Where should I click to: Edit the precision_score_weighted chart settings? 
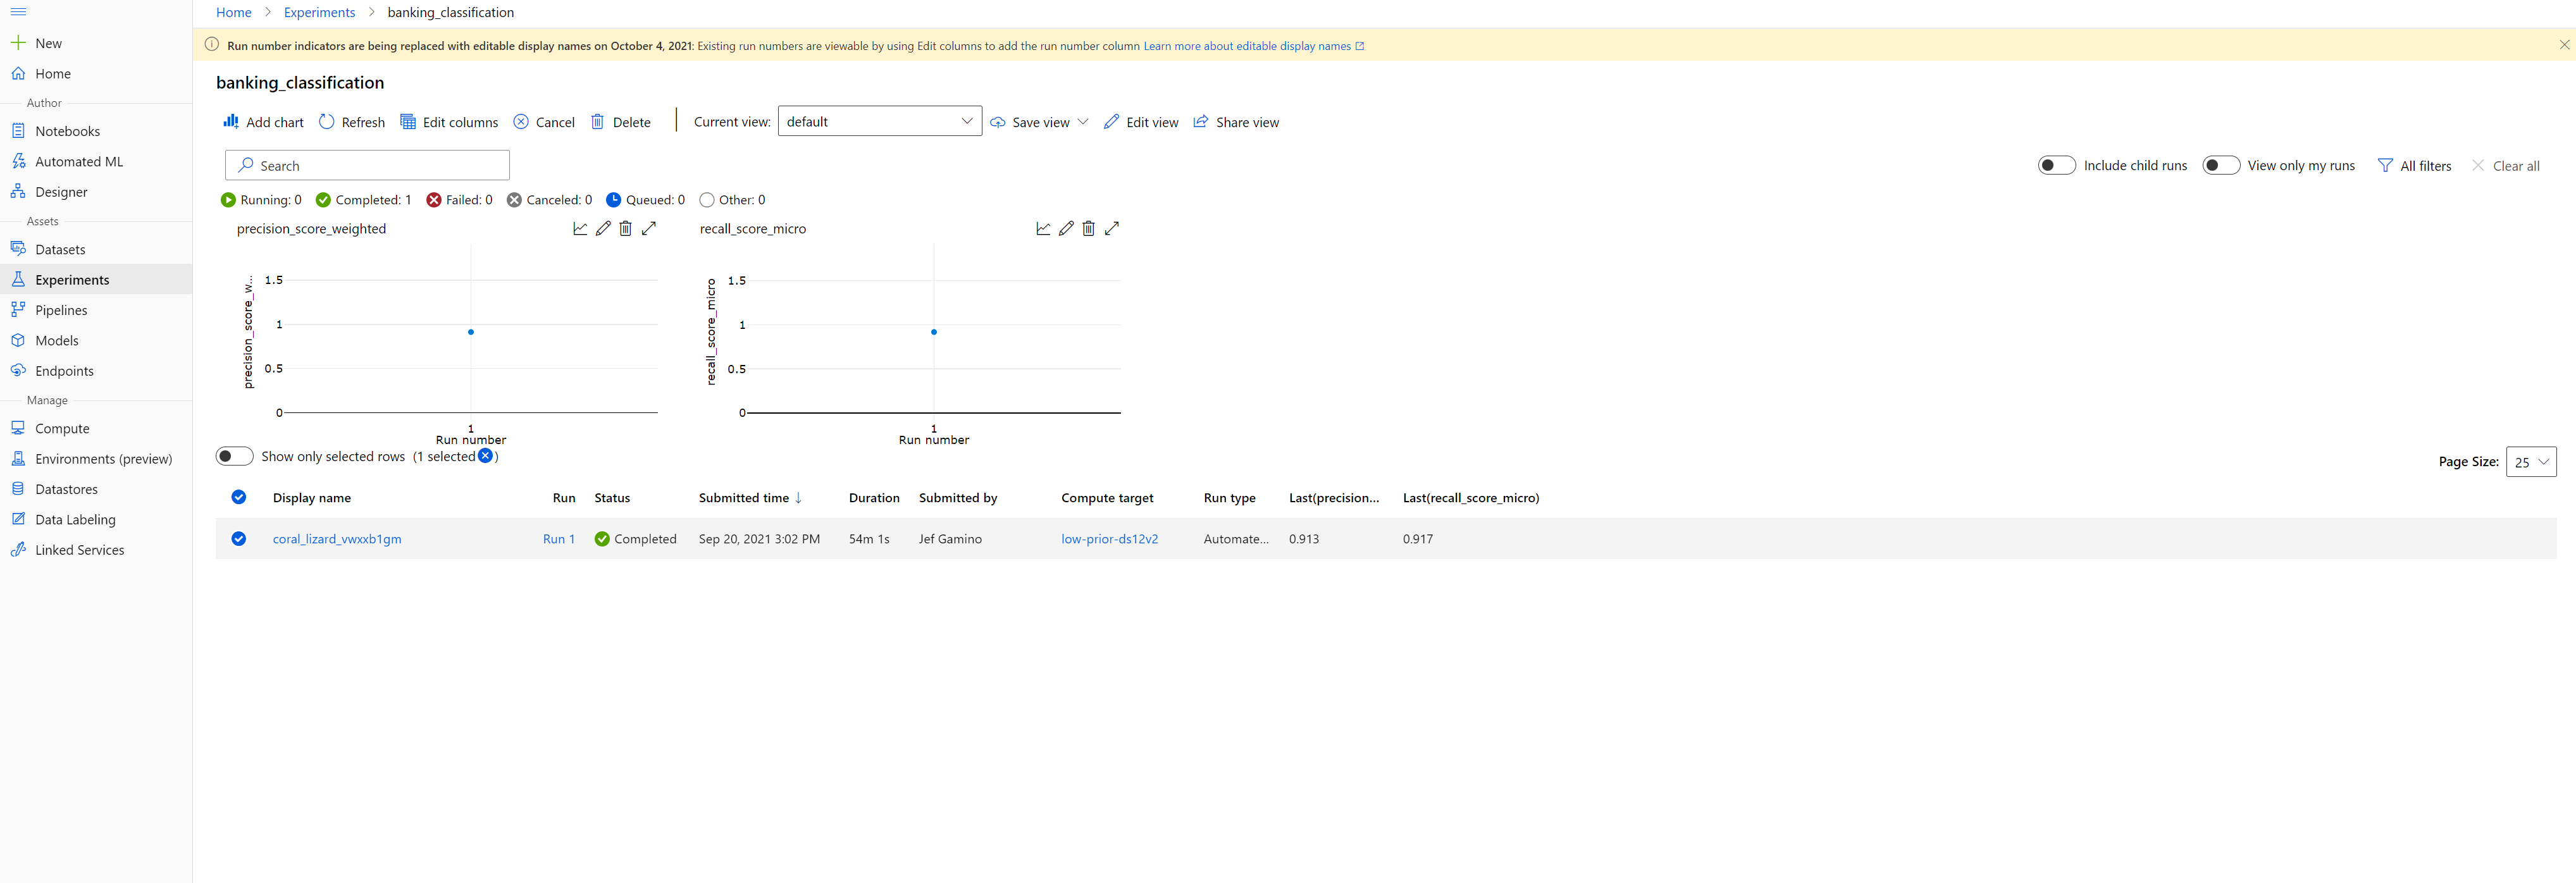pyautogui.click(x=603, y=228)
